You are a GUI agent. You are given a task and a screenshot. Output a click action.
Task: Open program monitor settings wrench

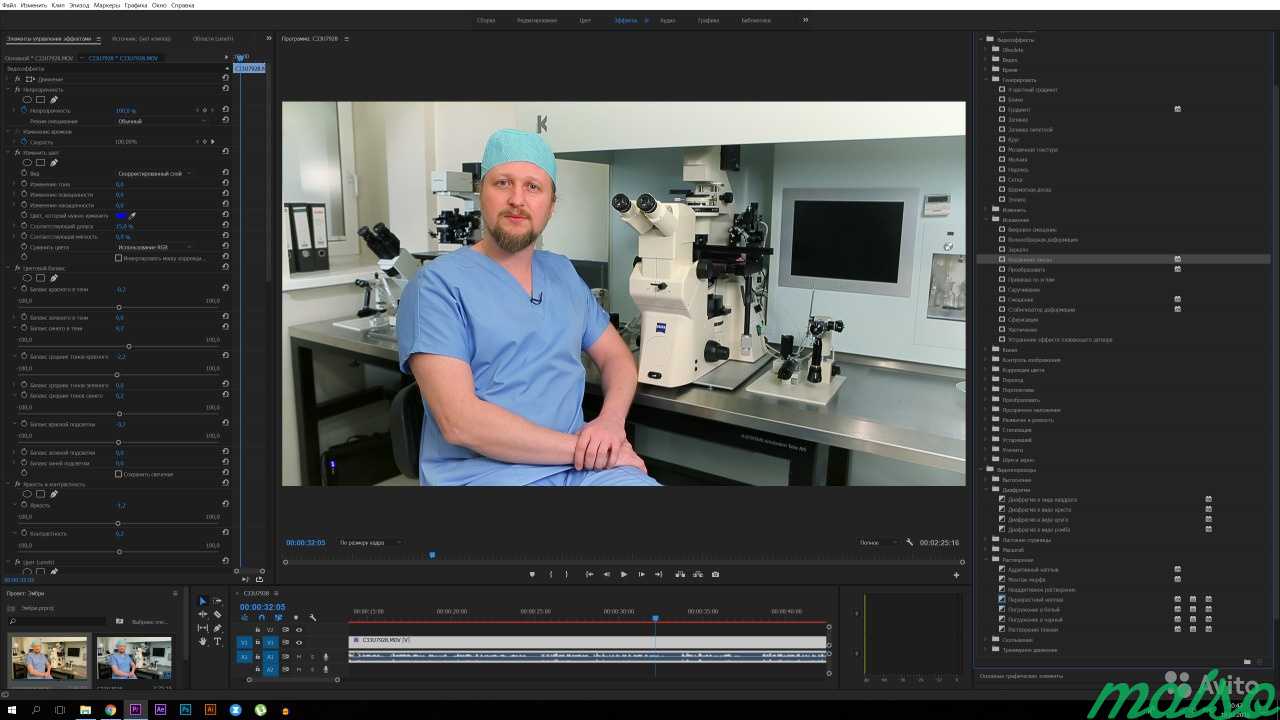(909, 542)
